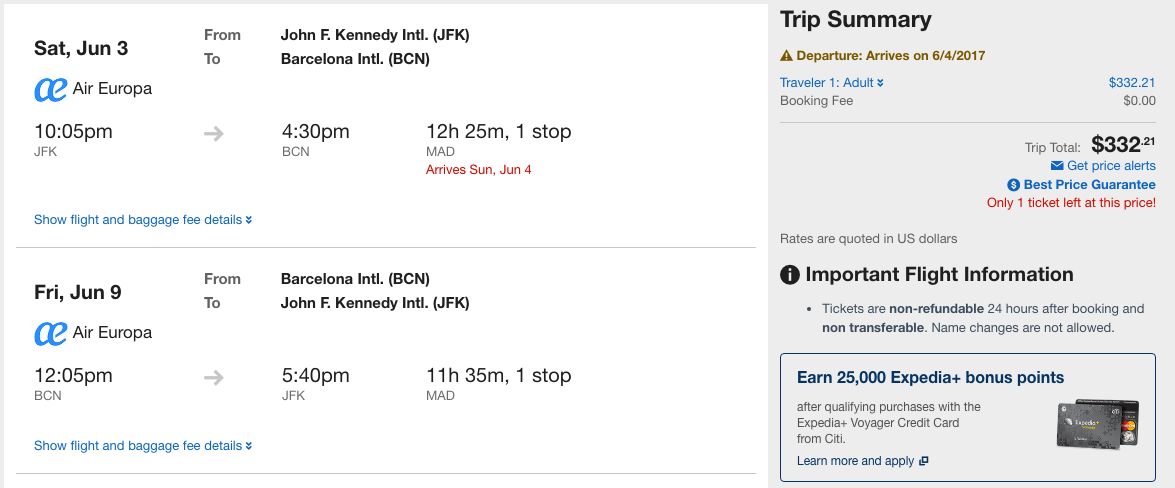Click the $332.21 traveler price link

coord(1132,82)
